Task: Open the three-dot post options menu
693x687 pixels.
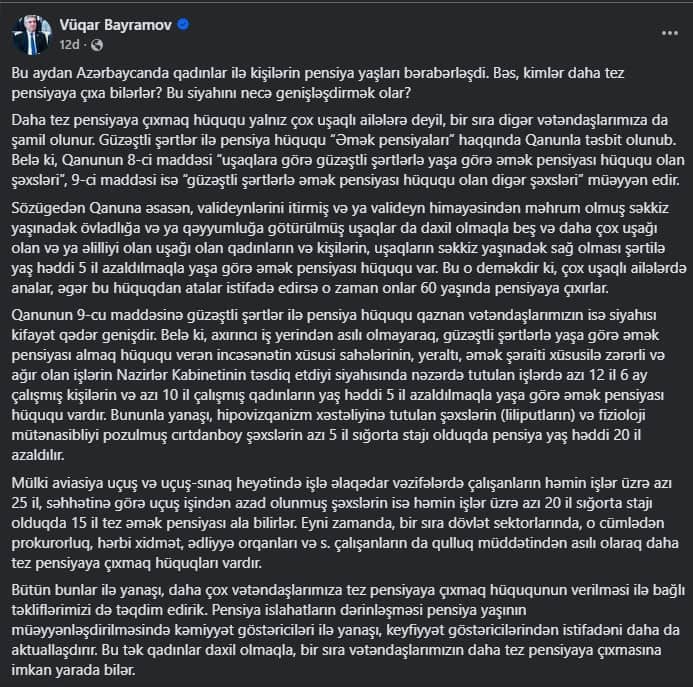Action: [x=670, y=34]
